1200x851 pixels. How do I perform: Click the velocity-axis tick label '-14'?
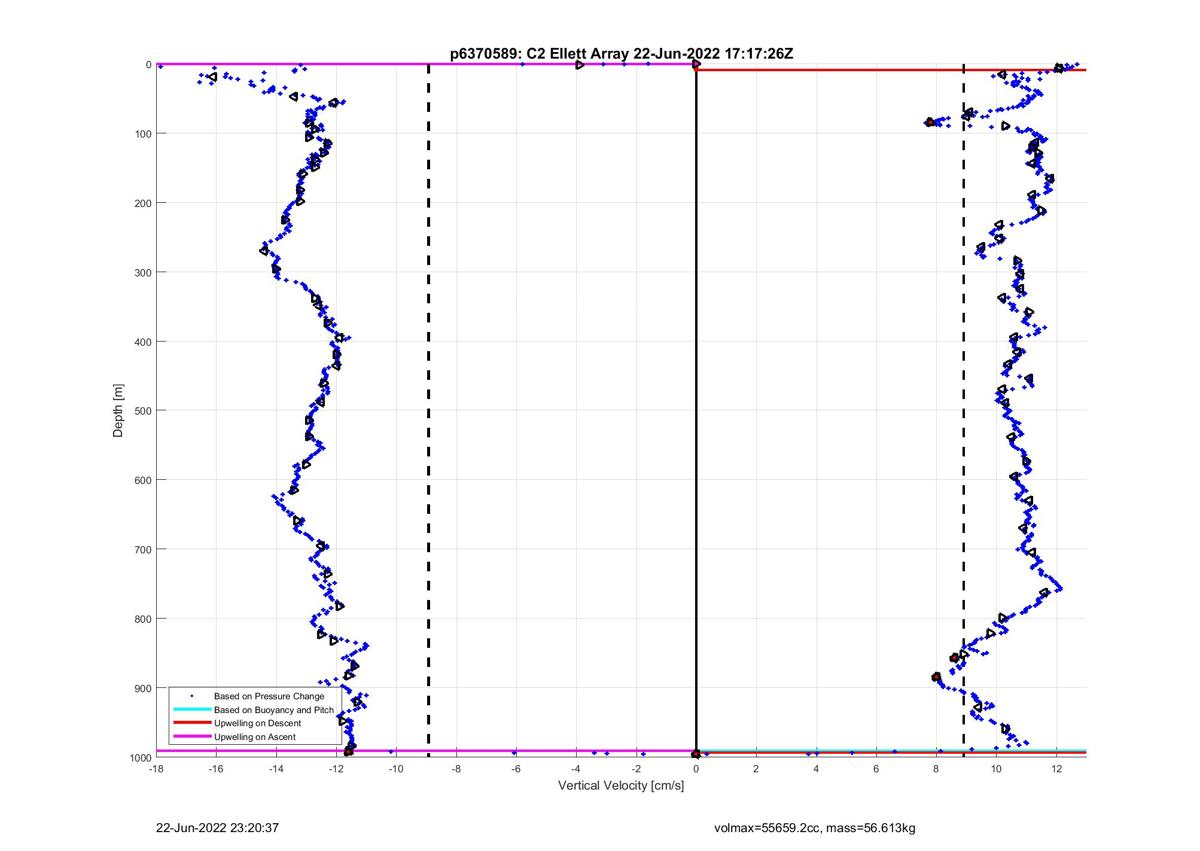click(x=276, y=769)
